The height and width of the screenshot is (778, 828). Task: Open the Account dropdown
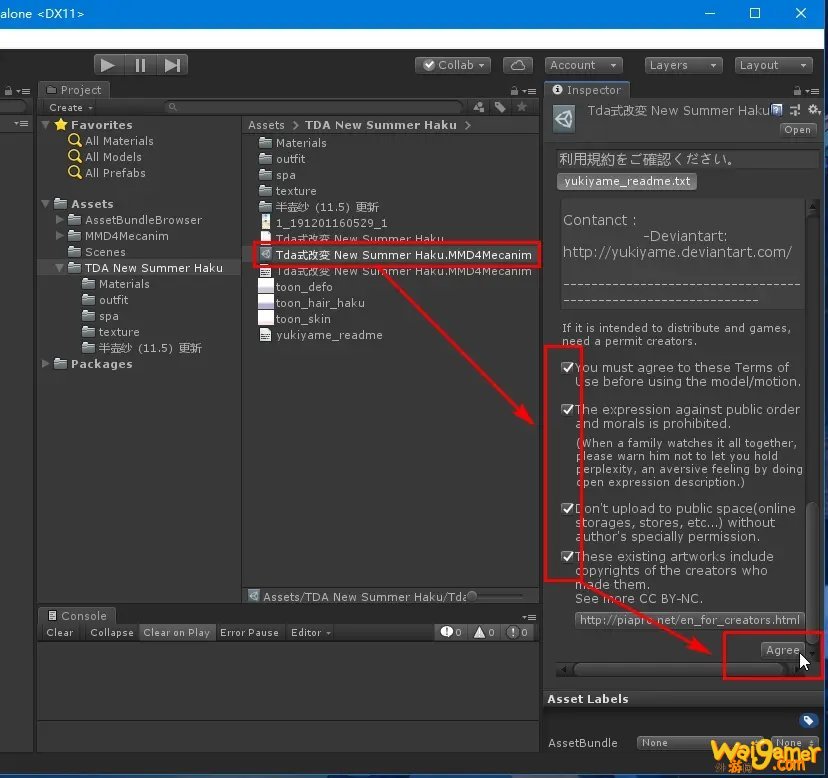coord(584,65)
